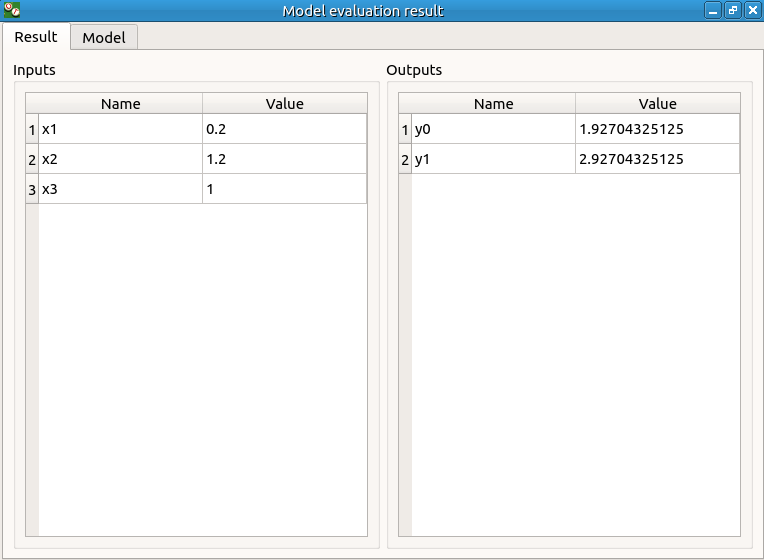Click the application icon in title bar
Viewport: 764px width, 560px height.
(x=13, y=10)
